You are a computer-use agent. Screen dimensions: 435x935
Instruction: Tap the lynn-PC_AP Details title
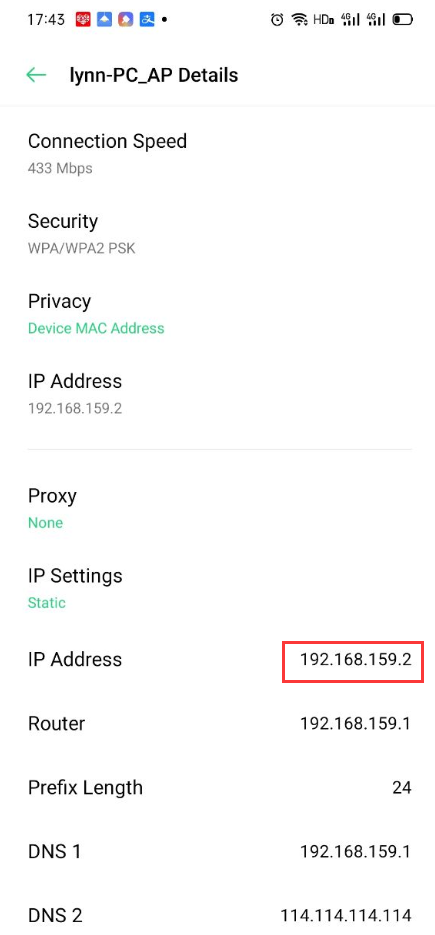154,75
